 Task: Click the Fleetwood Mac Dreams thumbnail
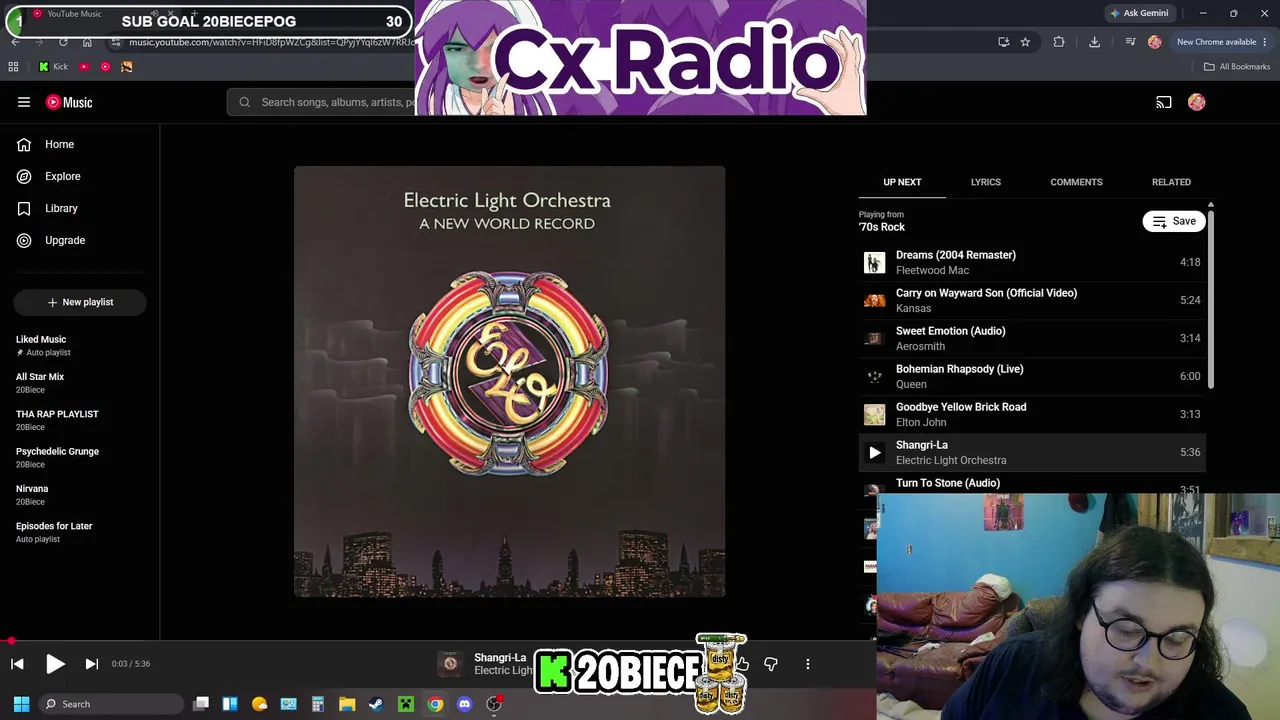coord(875,262)
